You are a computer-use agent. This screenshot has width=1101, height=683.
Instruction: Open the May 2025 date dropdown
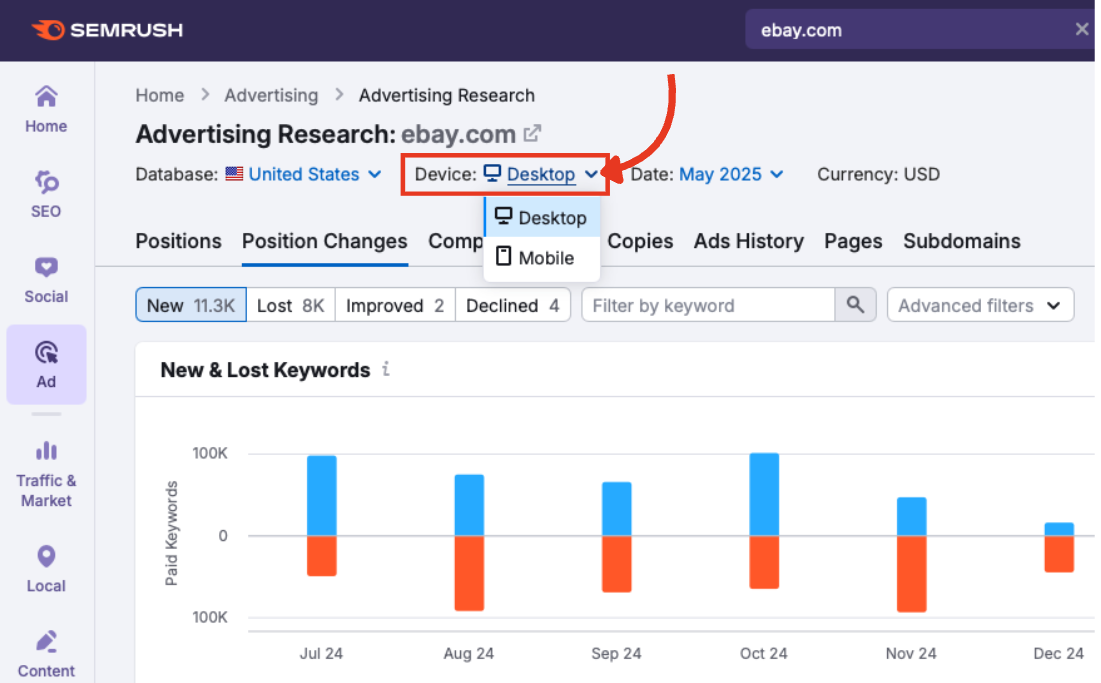(731, 174)
